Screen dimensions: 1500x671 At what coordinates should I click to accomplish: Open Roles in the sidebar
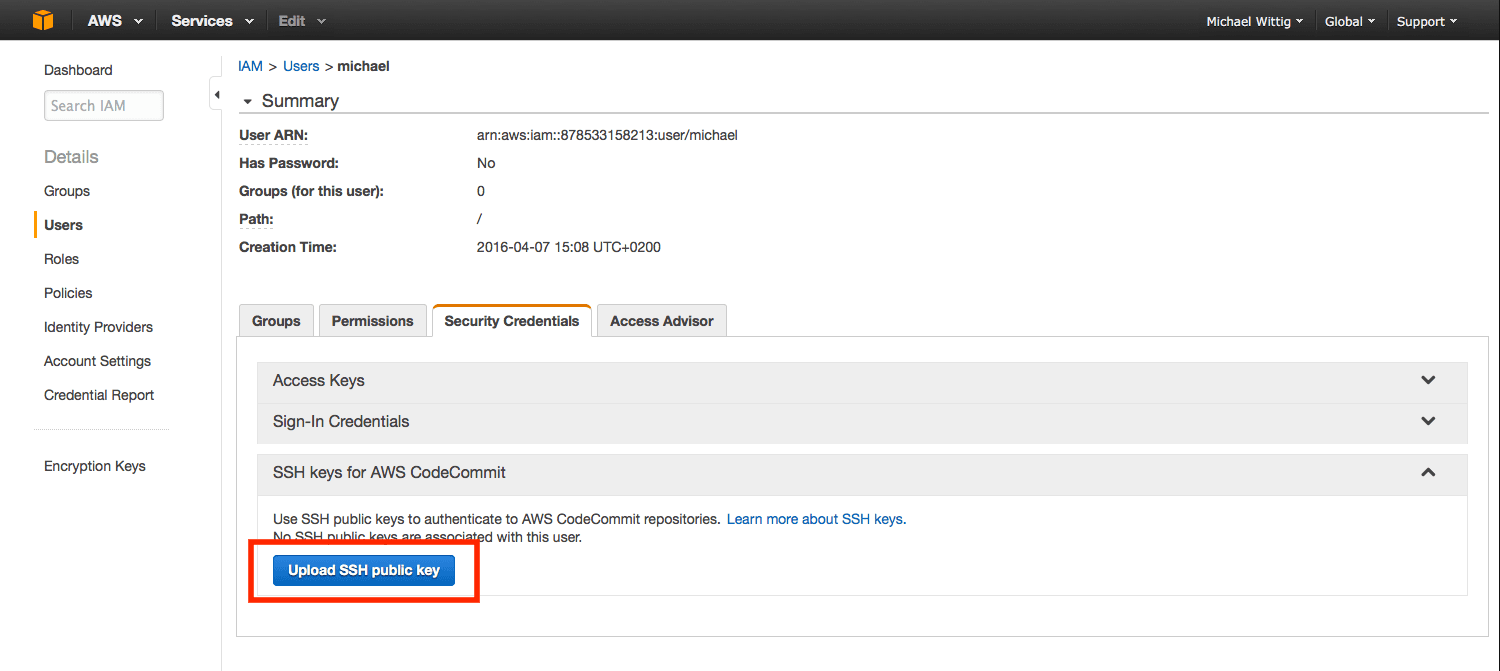(x=61, y=259)
